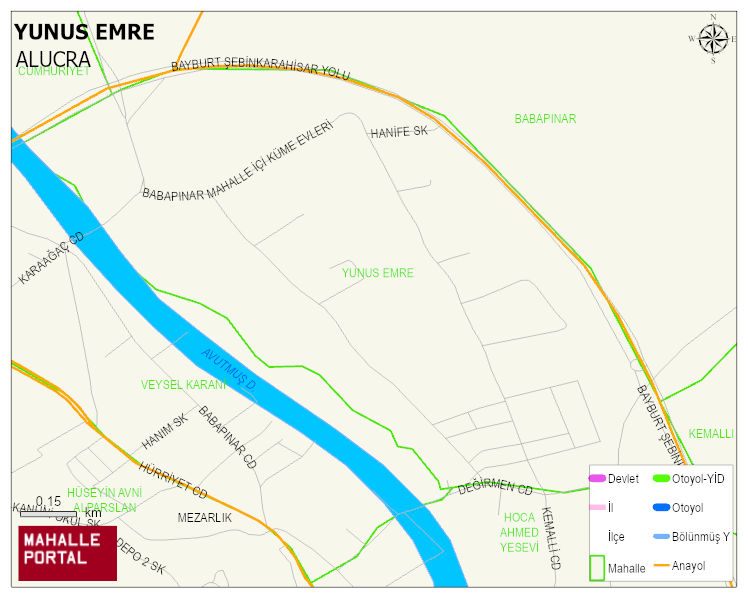Click the HANIM SK street label
Screen dimensions: 748x598
[x=165, y=432]
